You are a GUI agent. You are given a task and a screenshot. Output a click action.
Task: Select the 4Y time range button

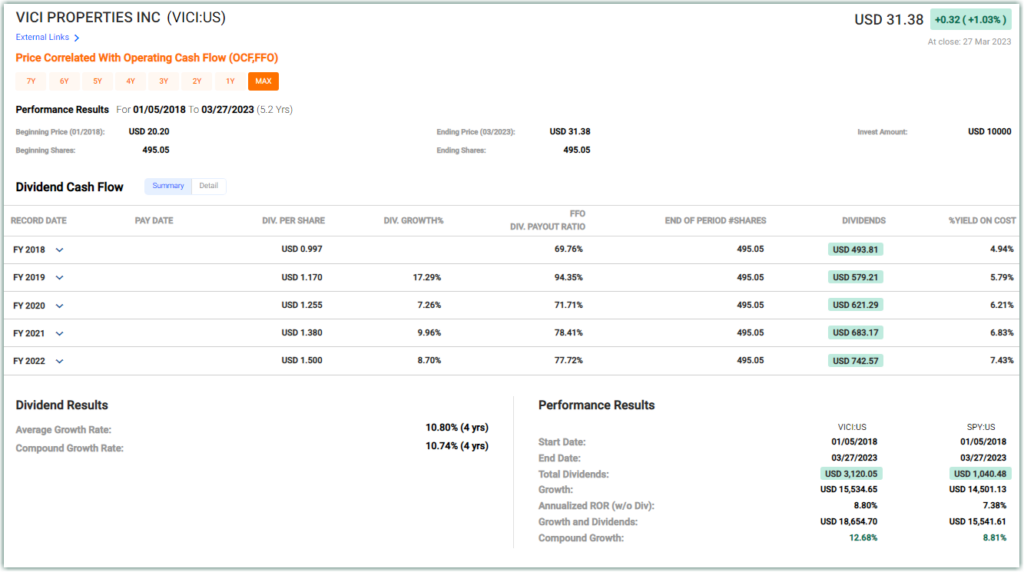[131, 81]
